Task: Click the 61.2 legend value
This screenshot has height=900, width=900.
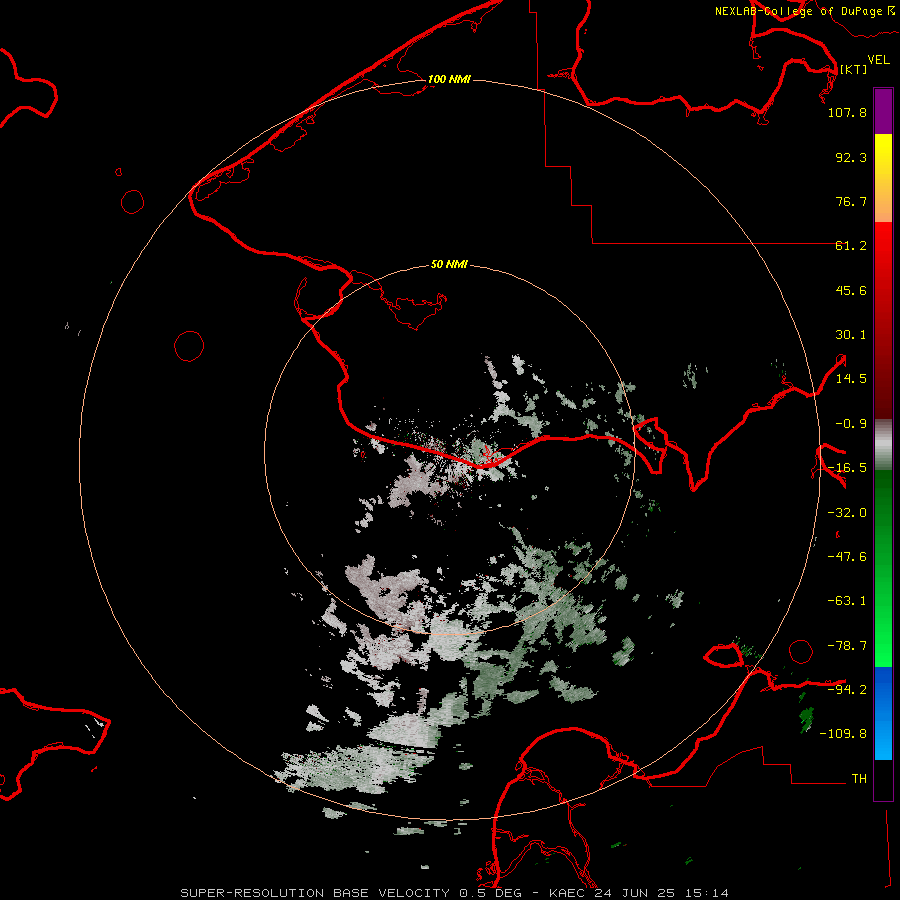Action: (x=851, y=246)
